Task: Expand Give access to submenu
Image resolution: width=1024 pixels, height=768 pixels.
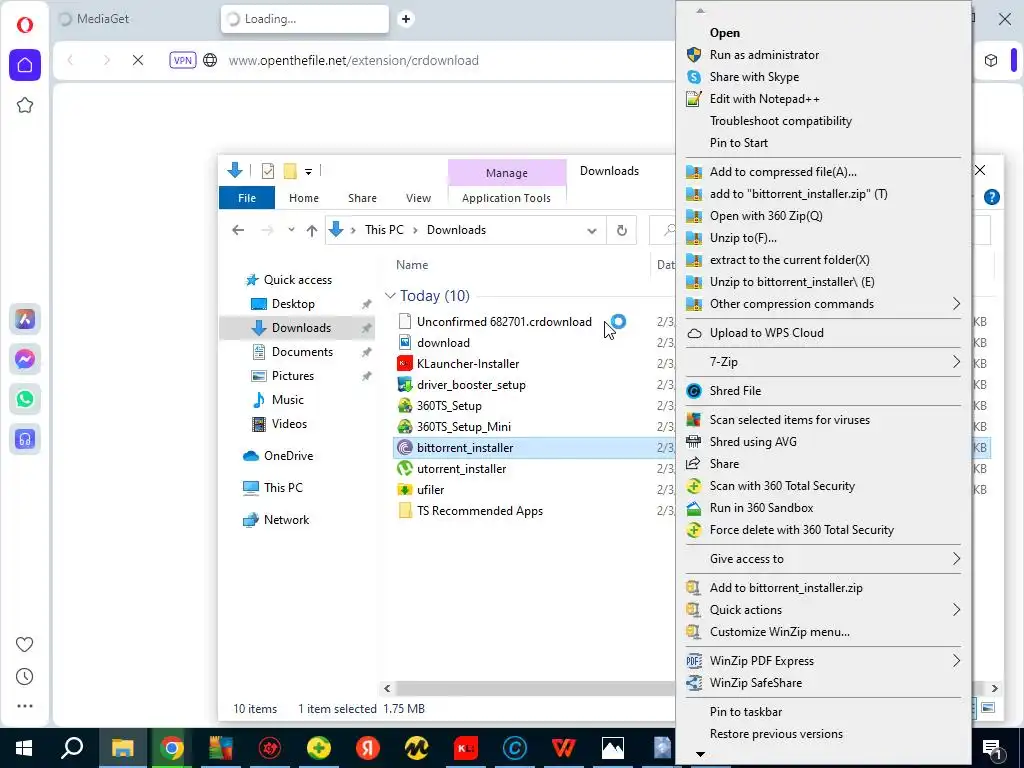Action: click(x=823, y=559)
